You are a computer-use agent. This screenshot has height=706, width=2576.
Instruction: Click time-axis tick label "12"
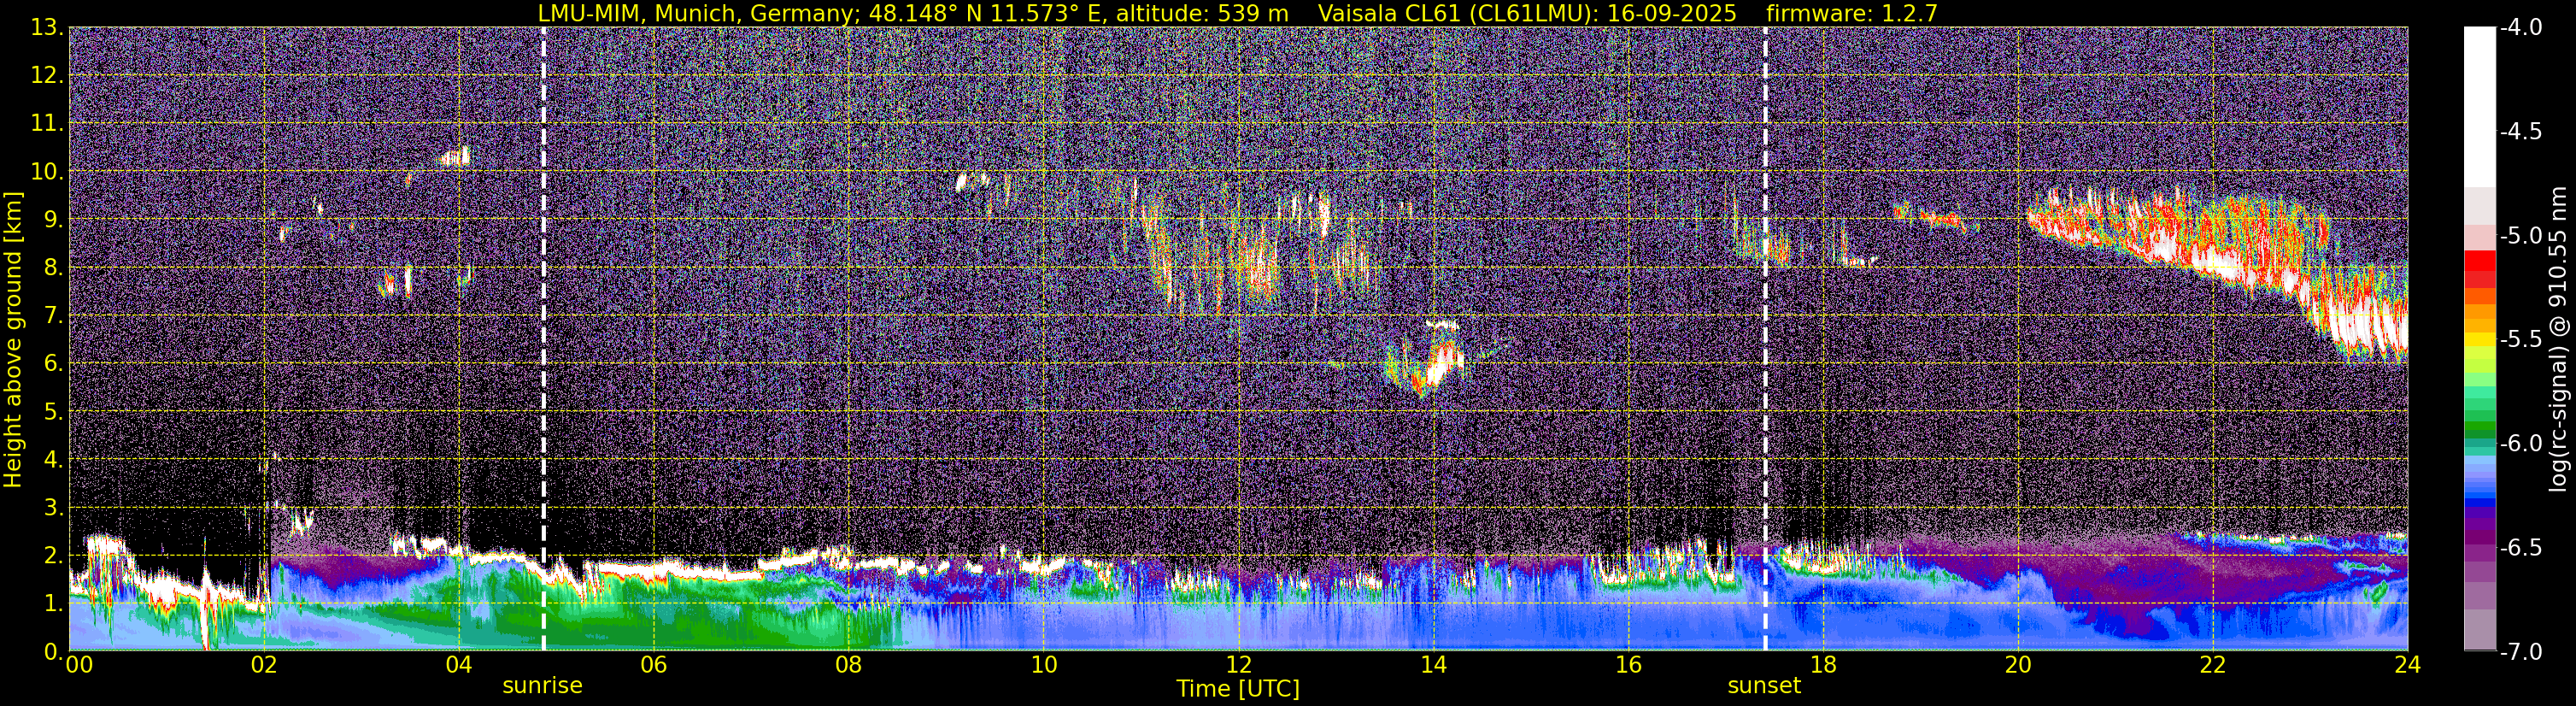1238,665
